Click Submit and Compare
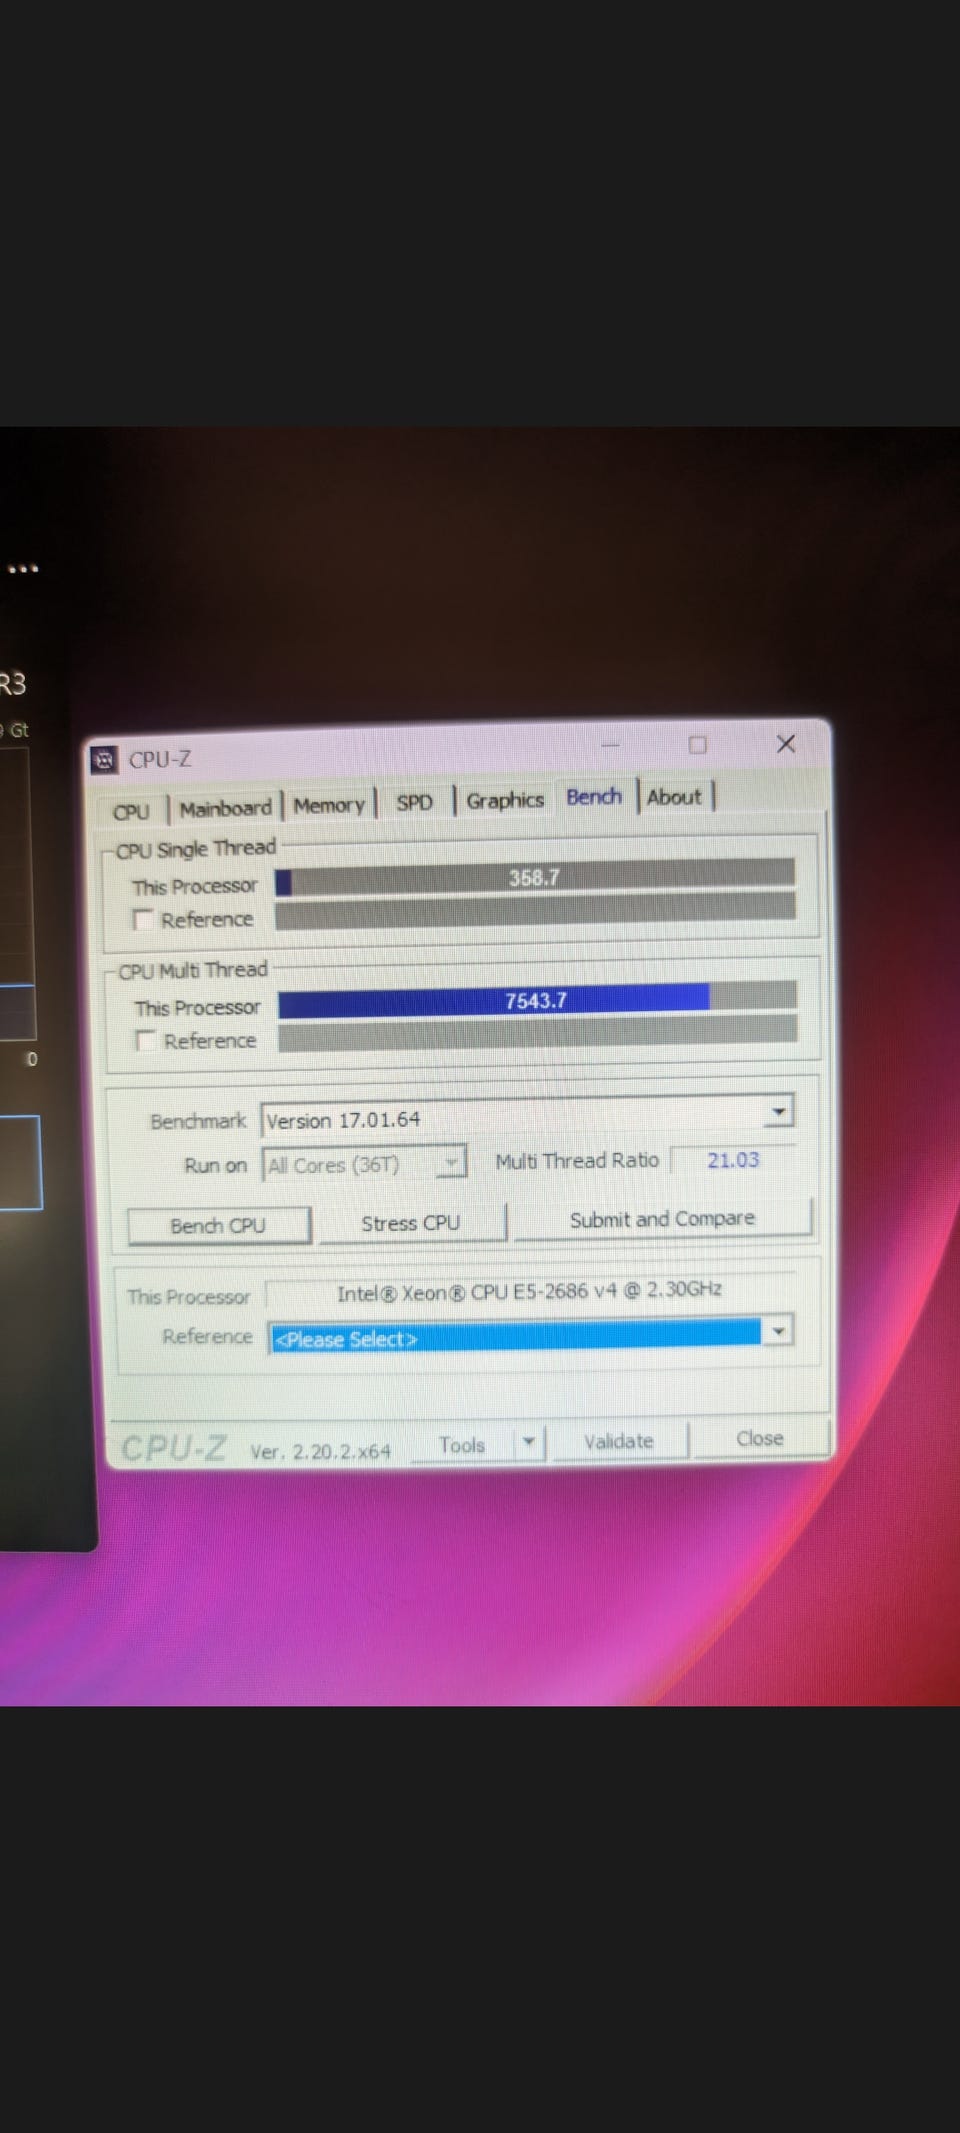Screen dimensions: 960x2133 click(x=662, y=1219)
